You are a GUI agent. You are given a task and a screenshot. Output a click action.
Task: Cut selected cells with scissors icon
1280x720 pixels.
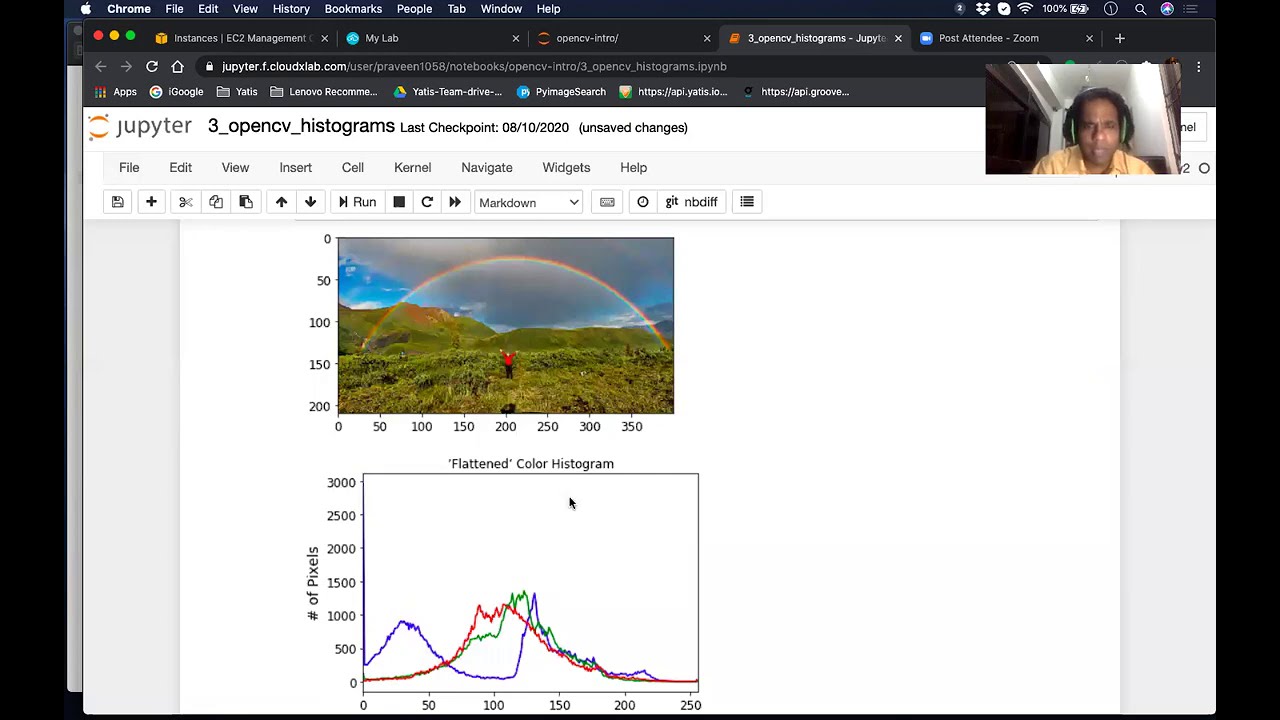(186, 202)
